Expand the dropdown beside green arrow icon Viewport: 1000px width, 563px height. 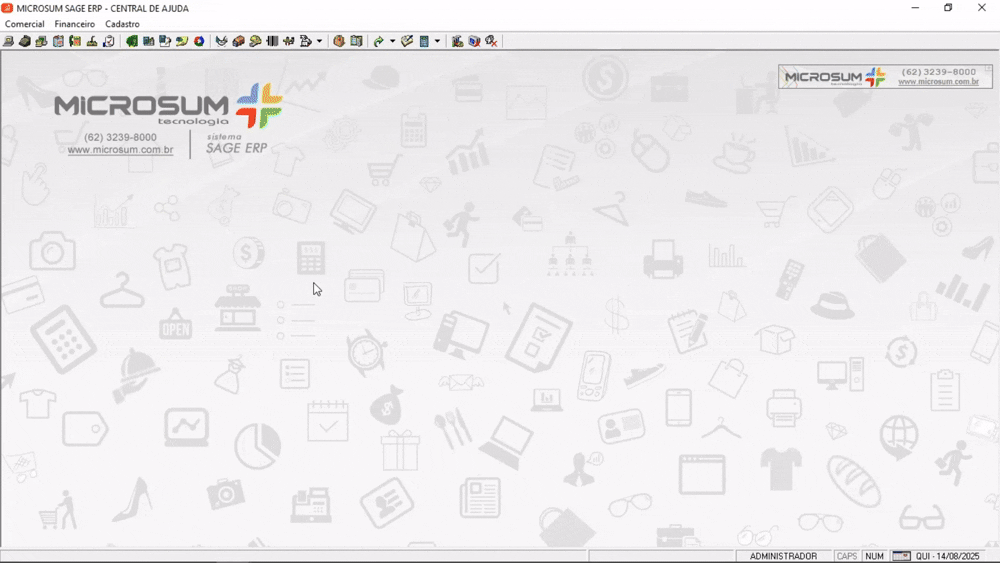[392, 41]
